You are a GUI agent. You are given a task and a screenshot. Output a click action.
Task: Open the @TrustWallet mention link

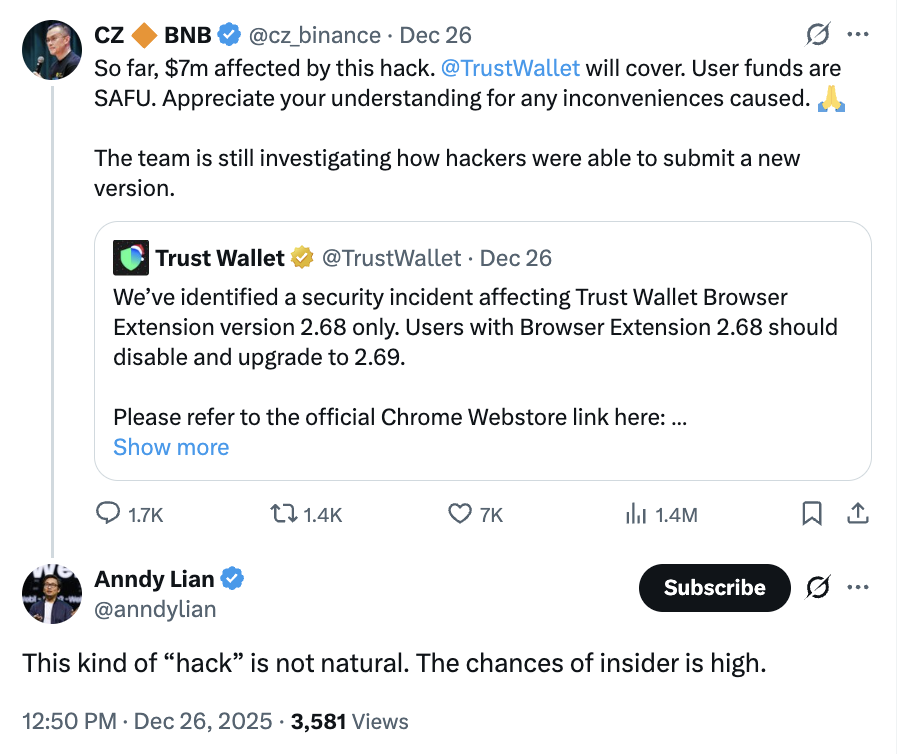(x=511, y=67)
